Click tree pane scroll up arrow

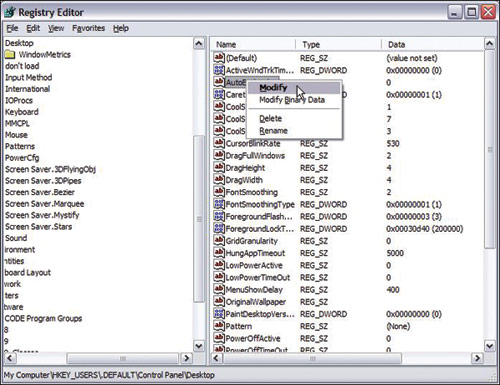coord(199,43)
